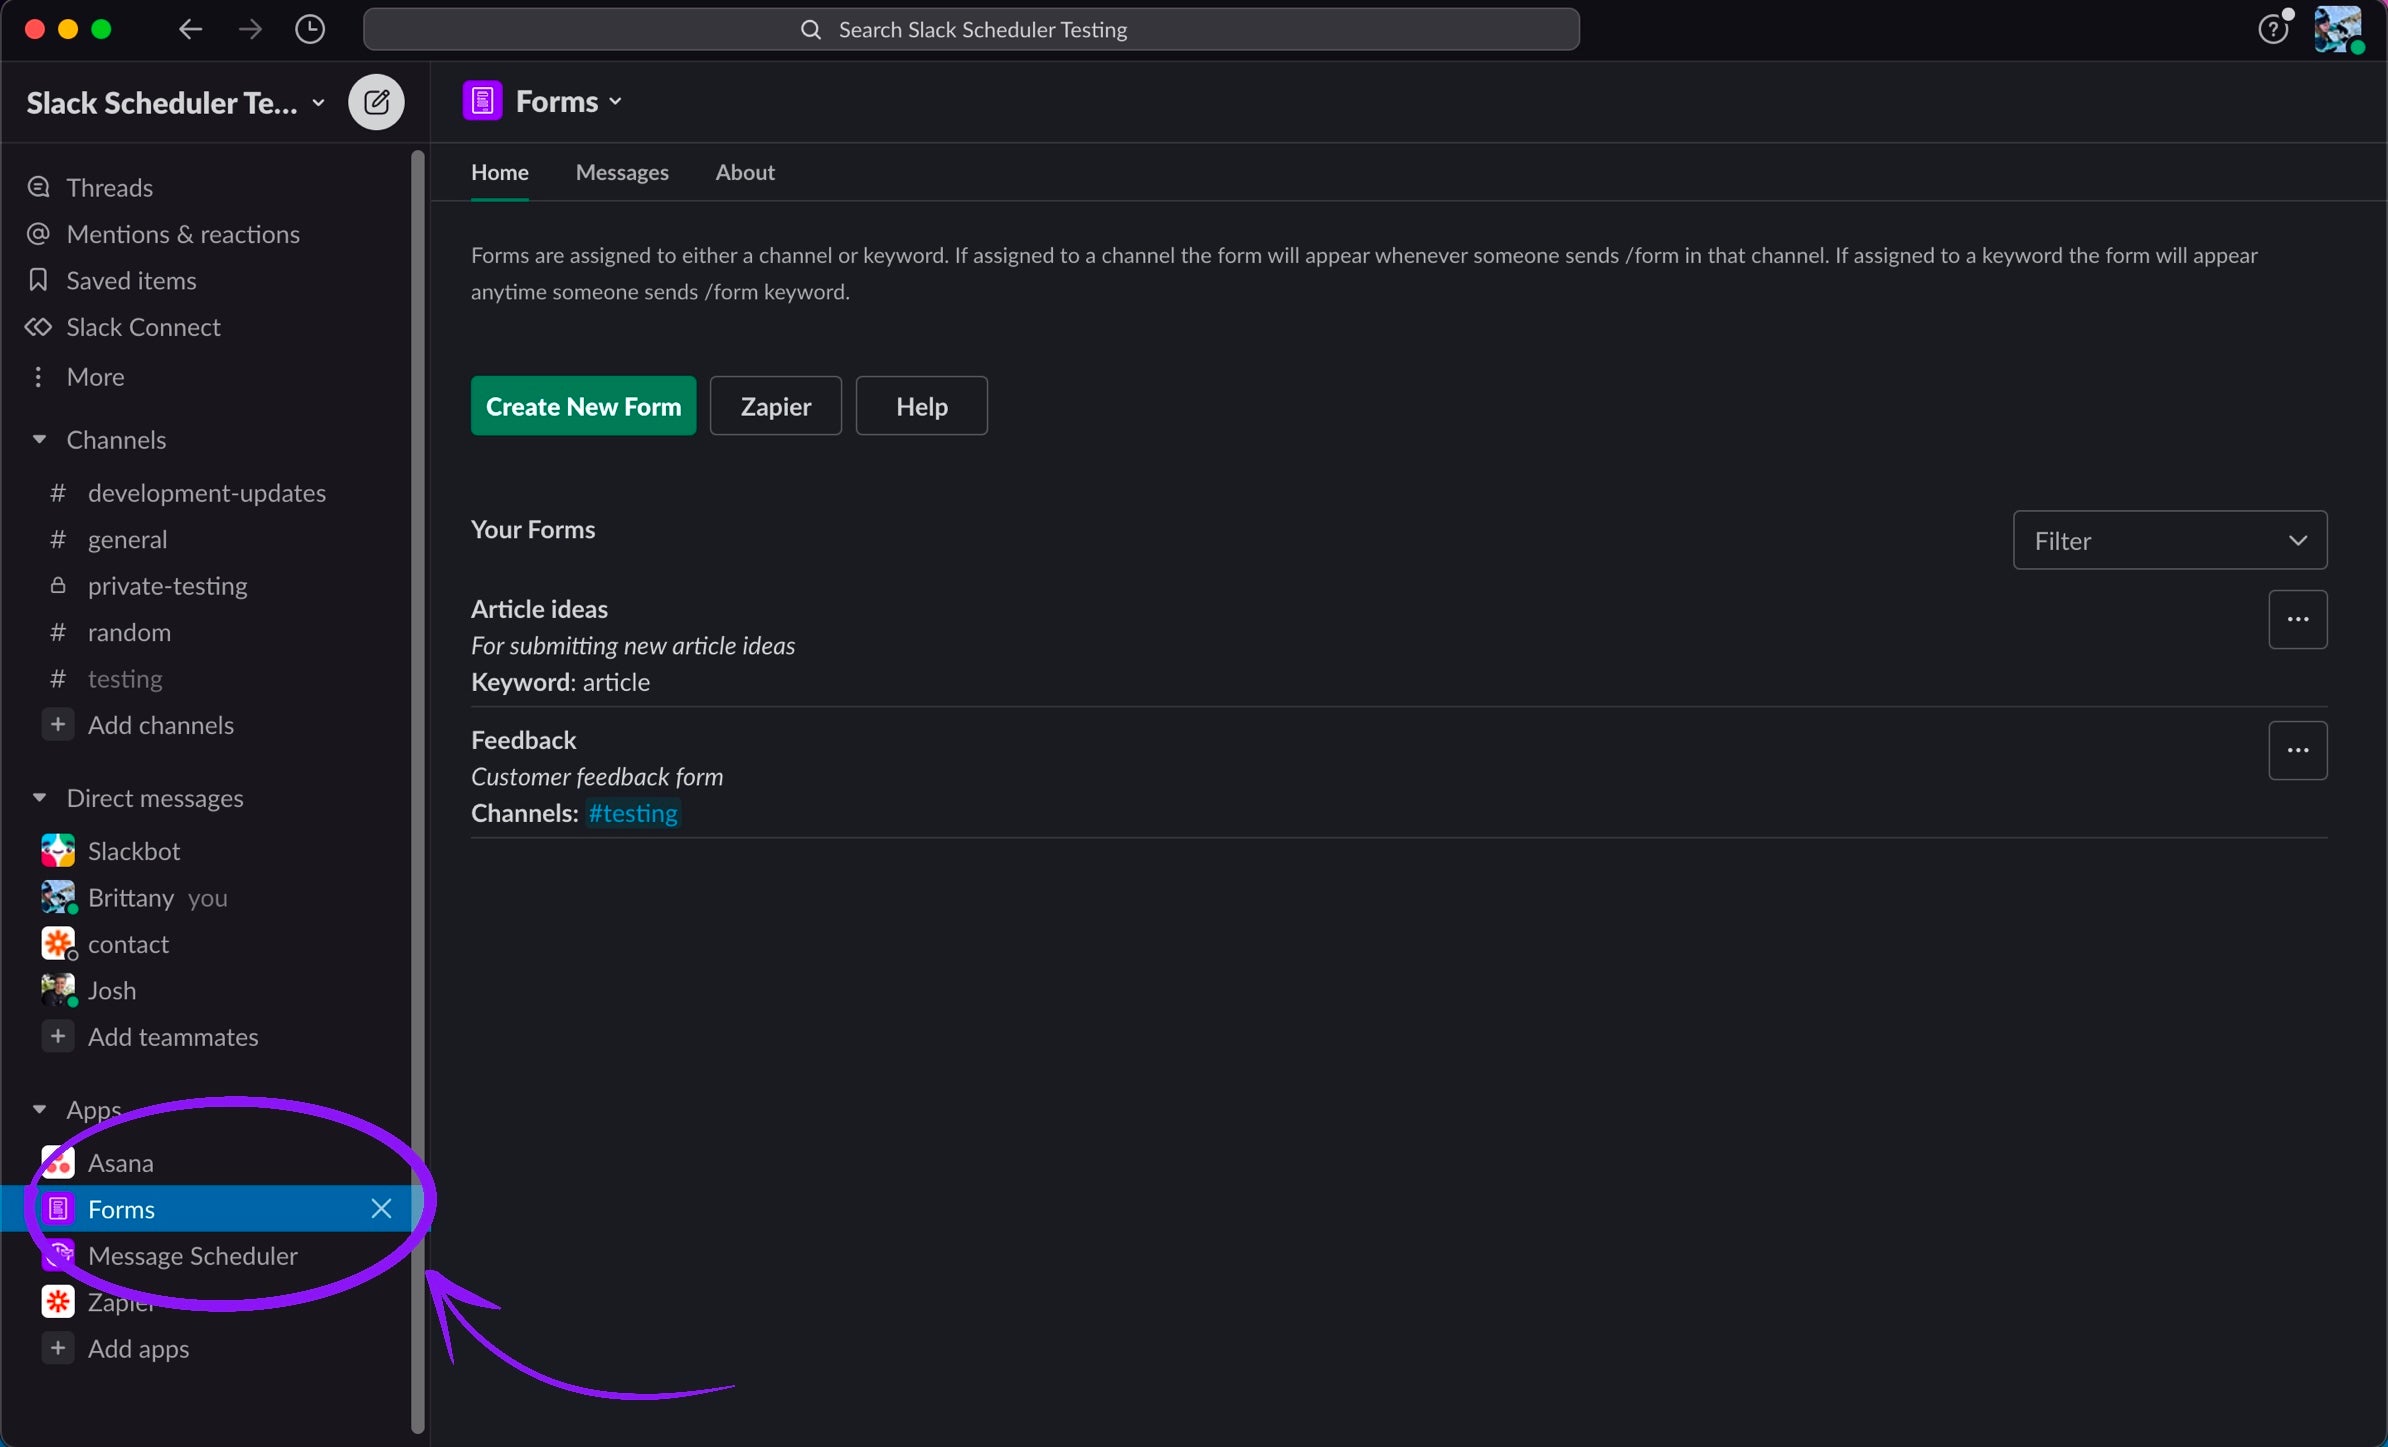Open the help question mark icon
This screenshot has height=1447, width=2388.
(2272, 29)
